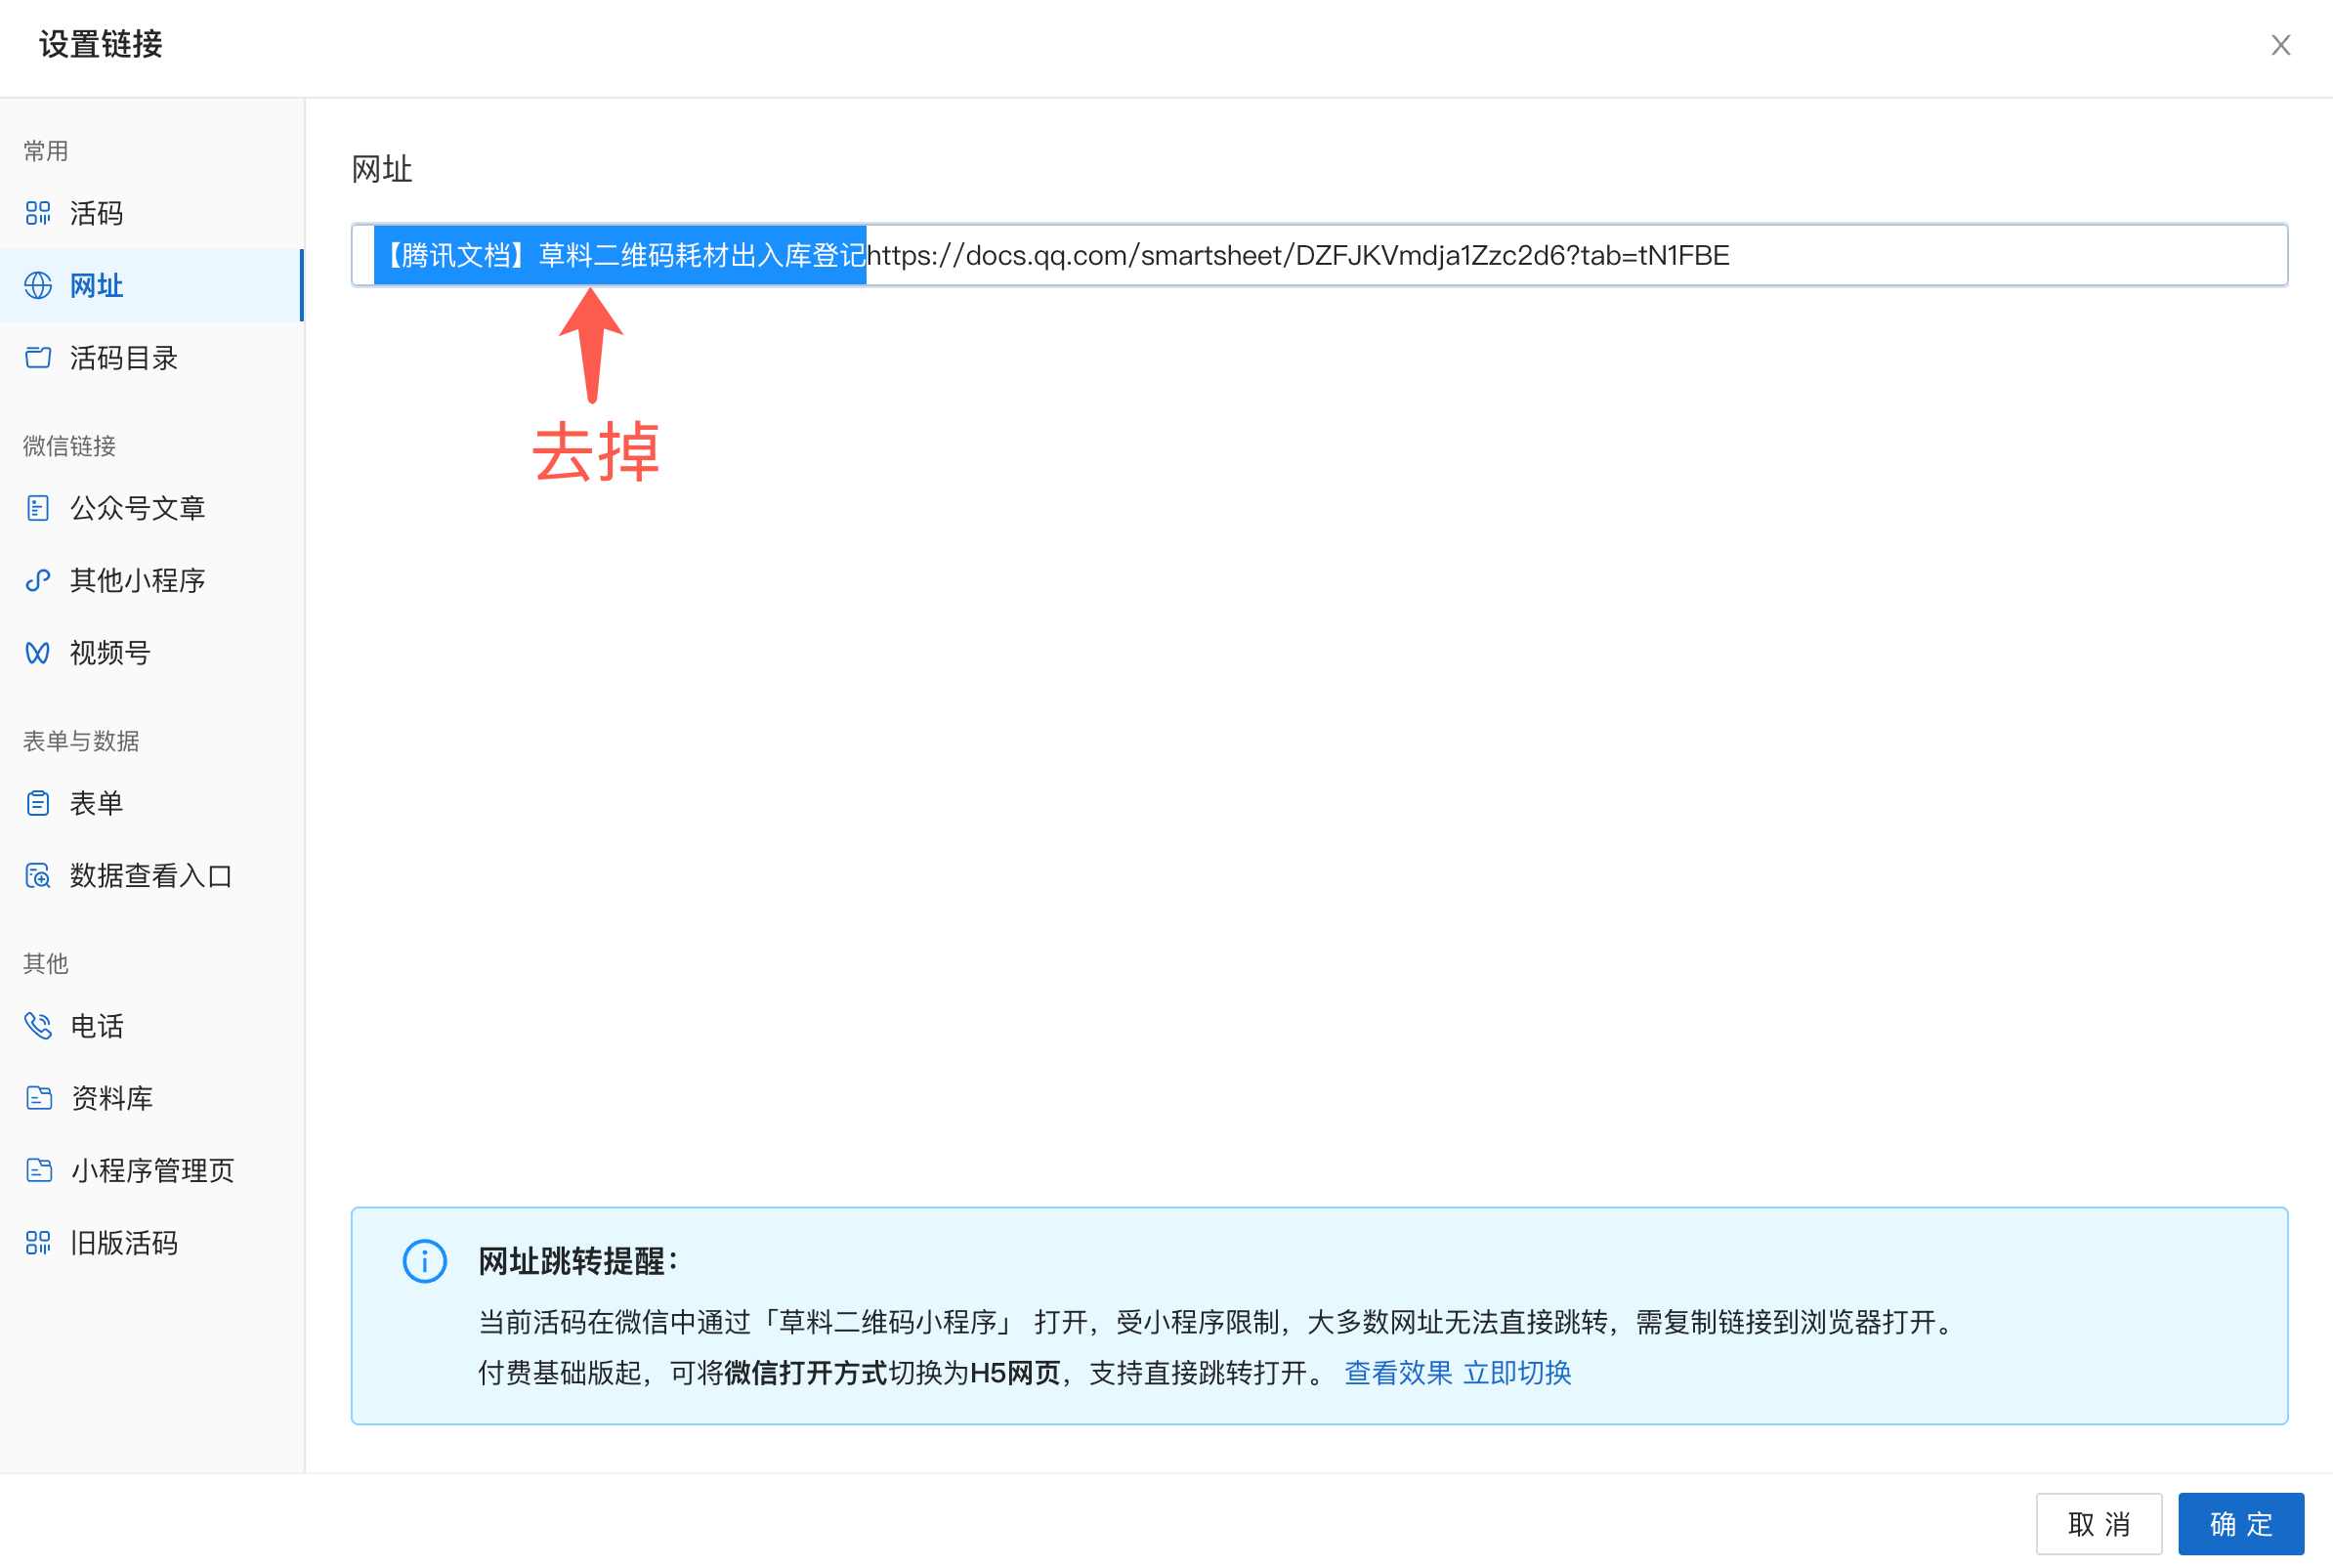Click the 查看效果 link
Screen dimensions: 2333x1568
[1398, 1373]
